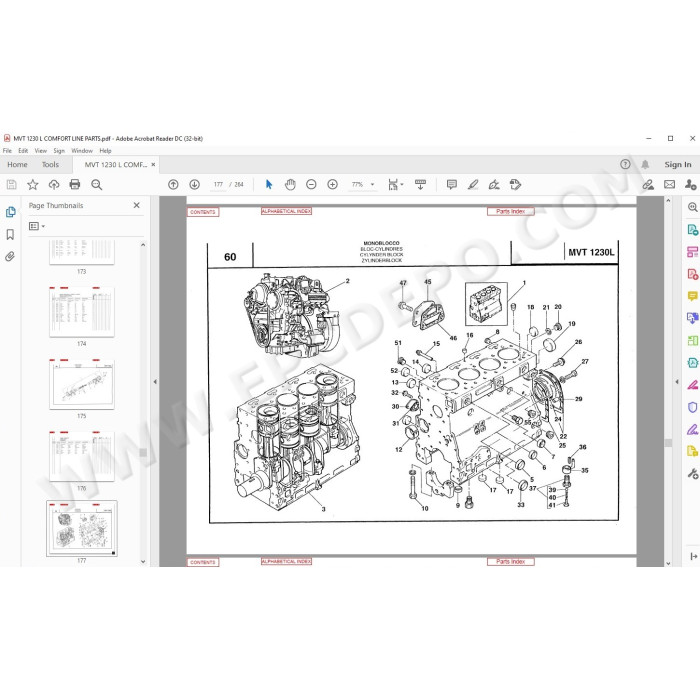Open Fill & Sign tool in right rail
Viewport: 700px width, 700px height.
692,429
